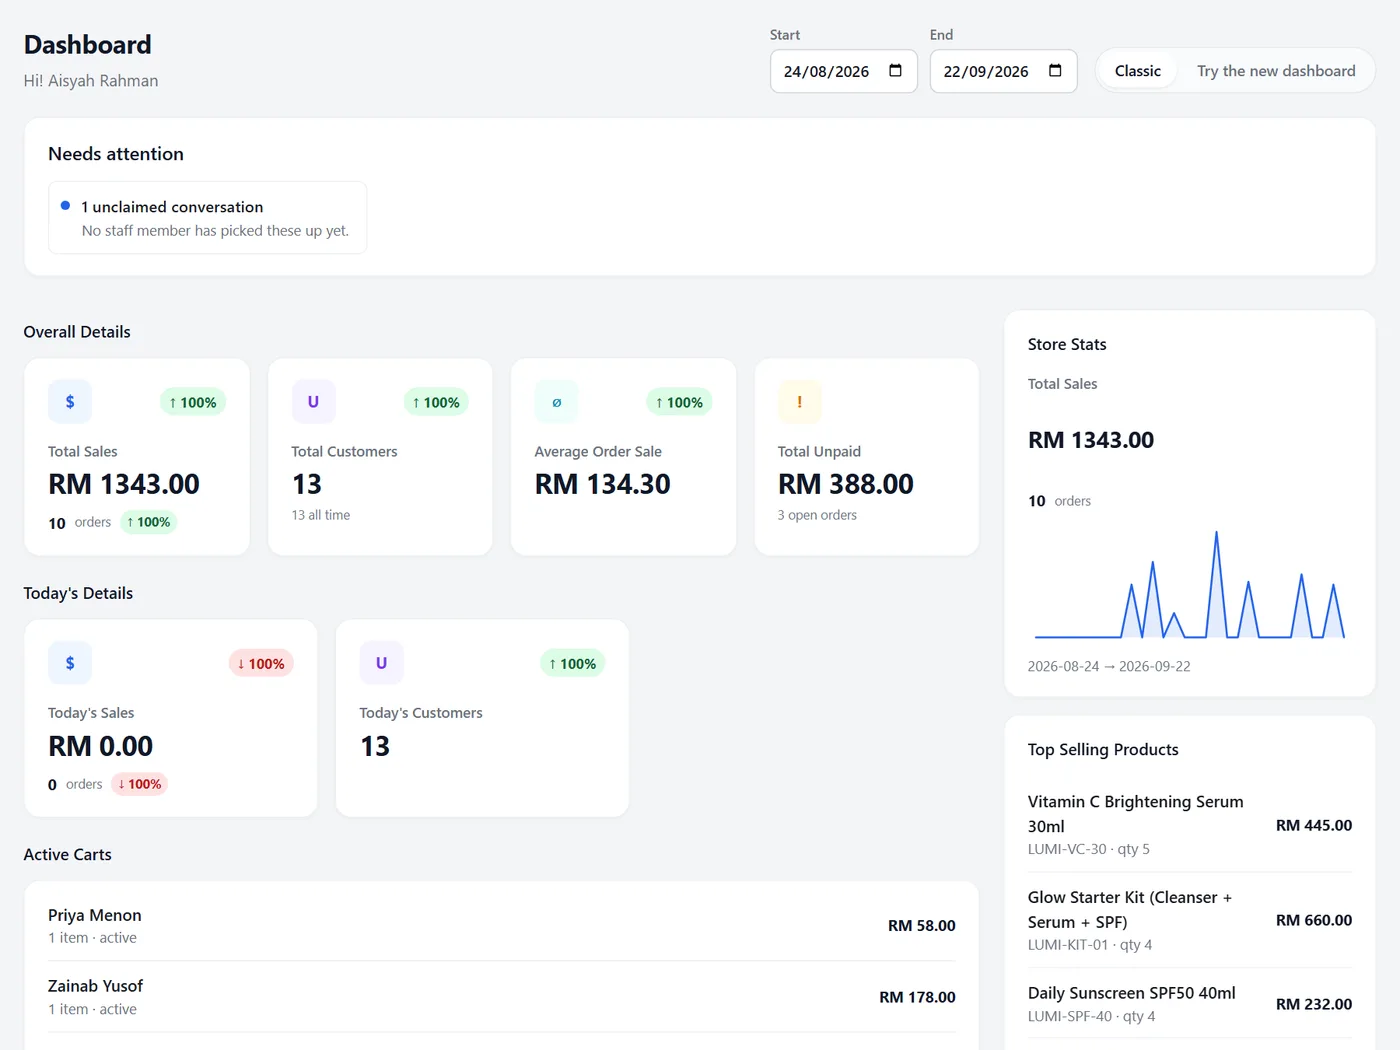Click the Start date field 24/08/2026
Screen dimensions: 1400x1050
(x=844, y=71)
